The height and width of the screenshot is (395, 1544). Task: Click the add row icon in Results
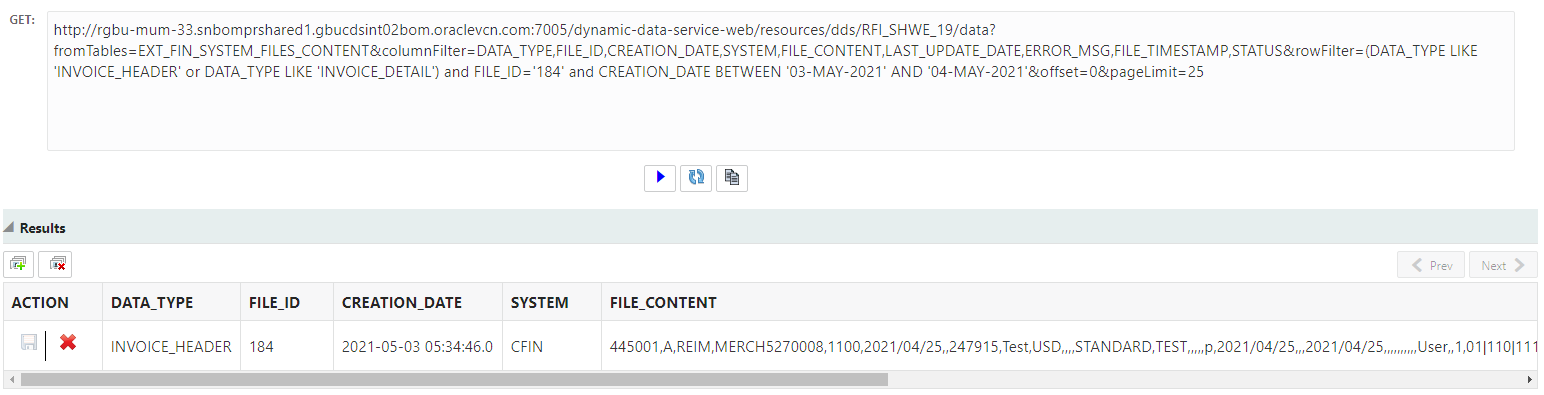(19, 265)
